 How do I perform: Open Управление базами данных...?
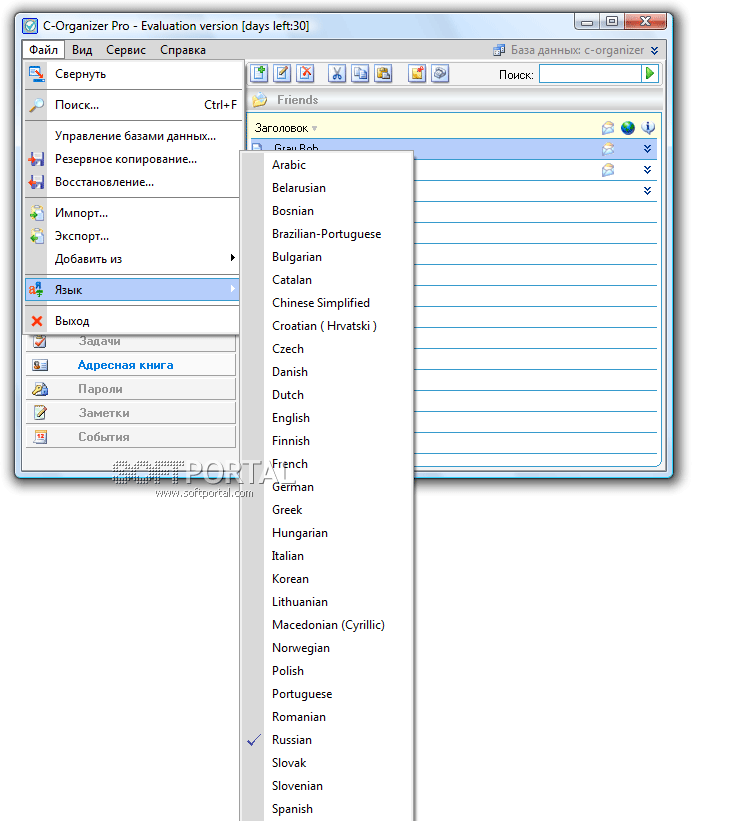click(x=132, y=136)
